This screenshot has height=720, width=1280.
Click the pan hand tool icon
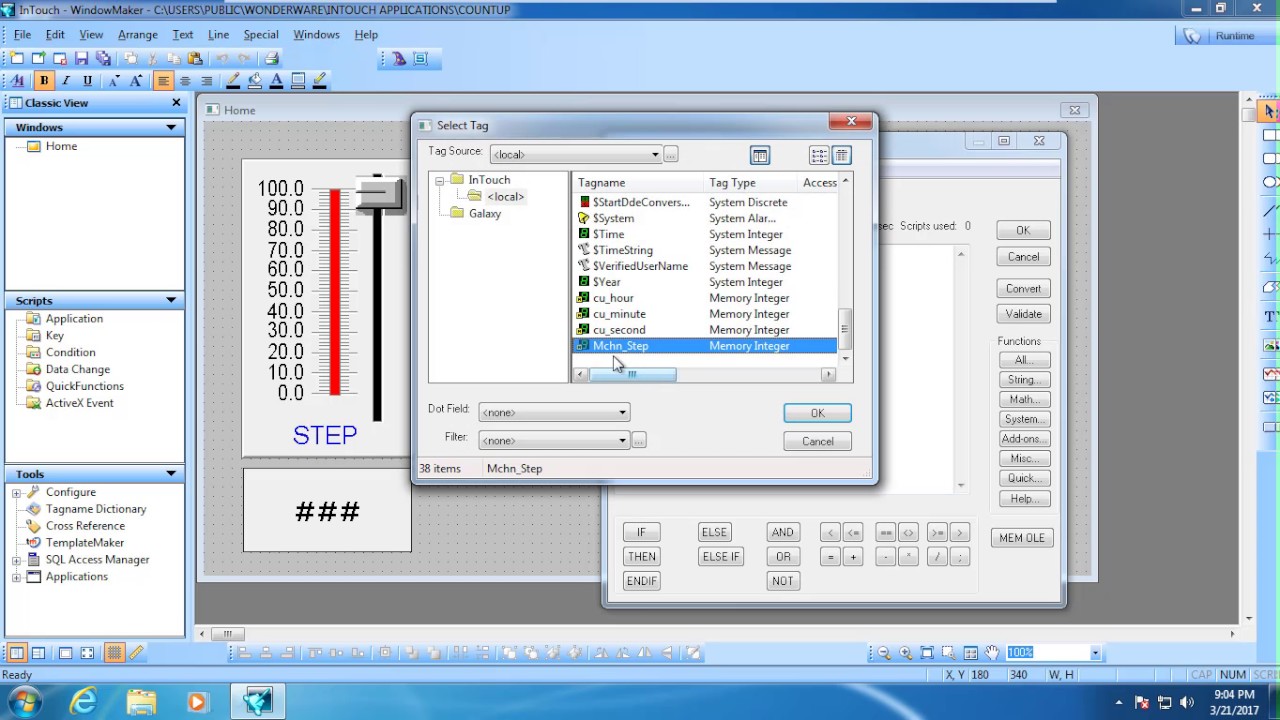pos(992,653)
